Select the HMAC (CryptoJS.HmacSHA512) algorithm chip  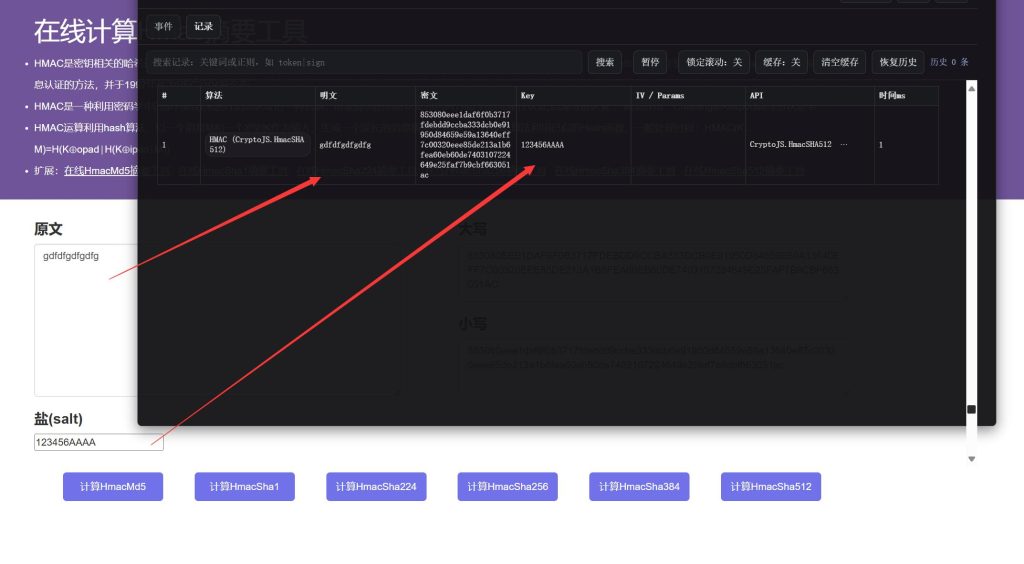click(257, 145)
